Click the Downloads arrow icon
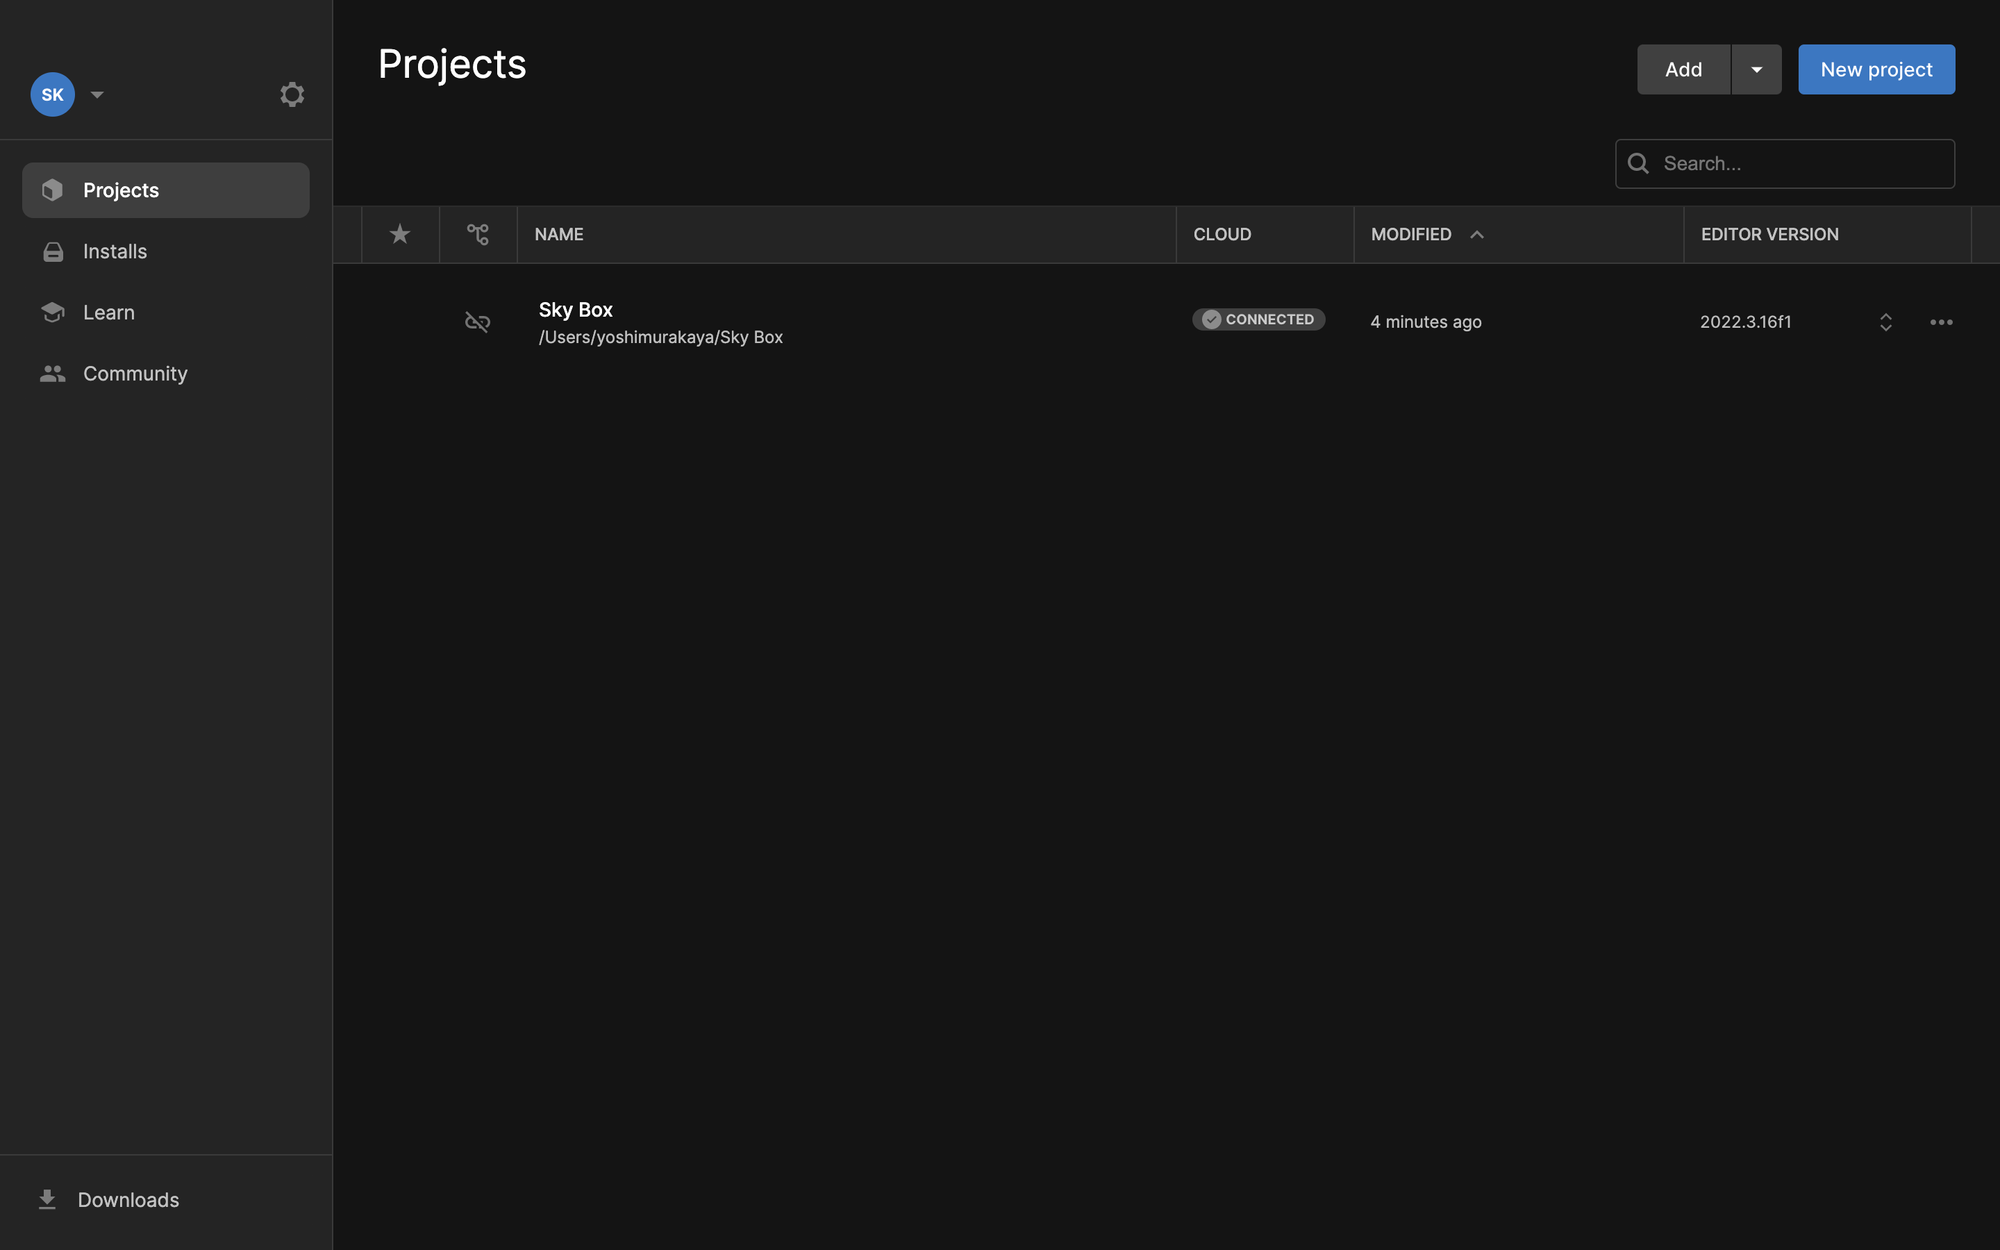 pos(47,1199)
